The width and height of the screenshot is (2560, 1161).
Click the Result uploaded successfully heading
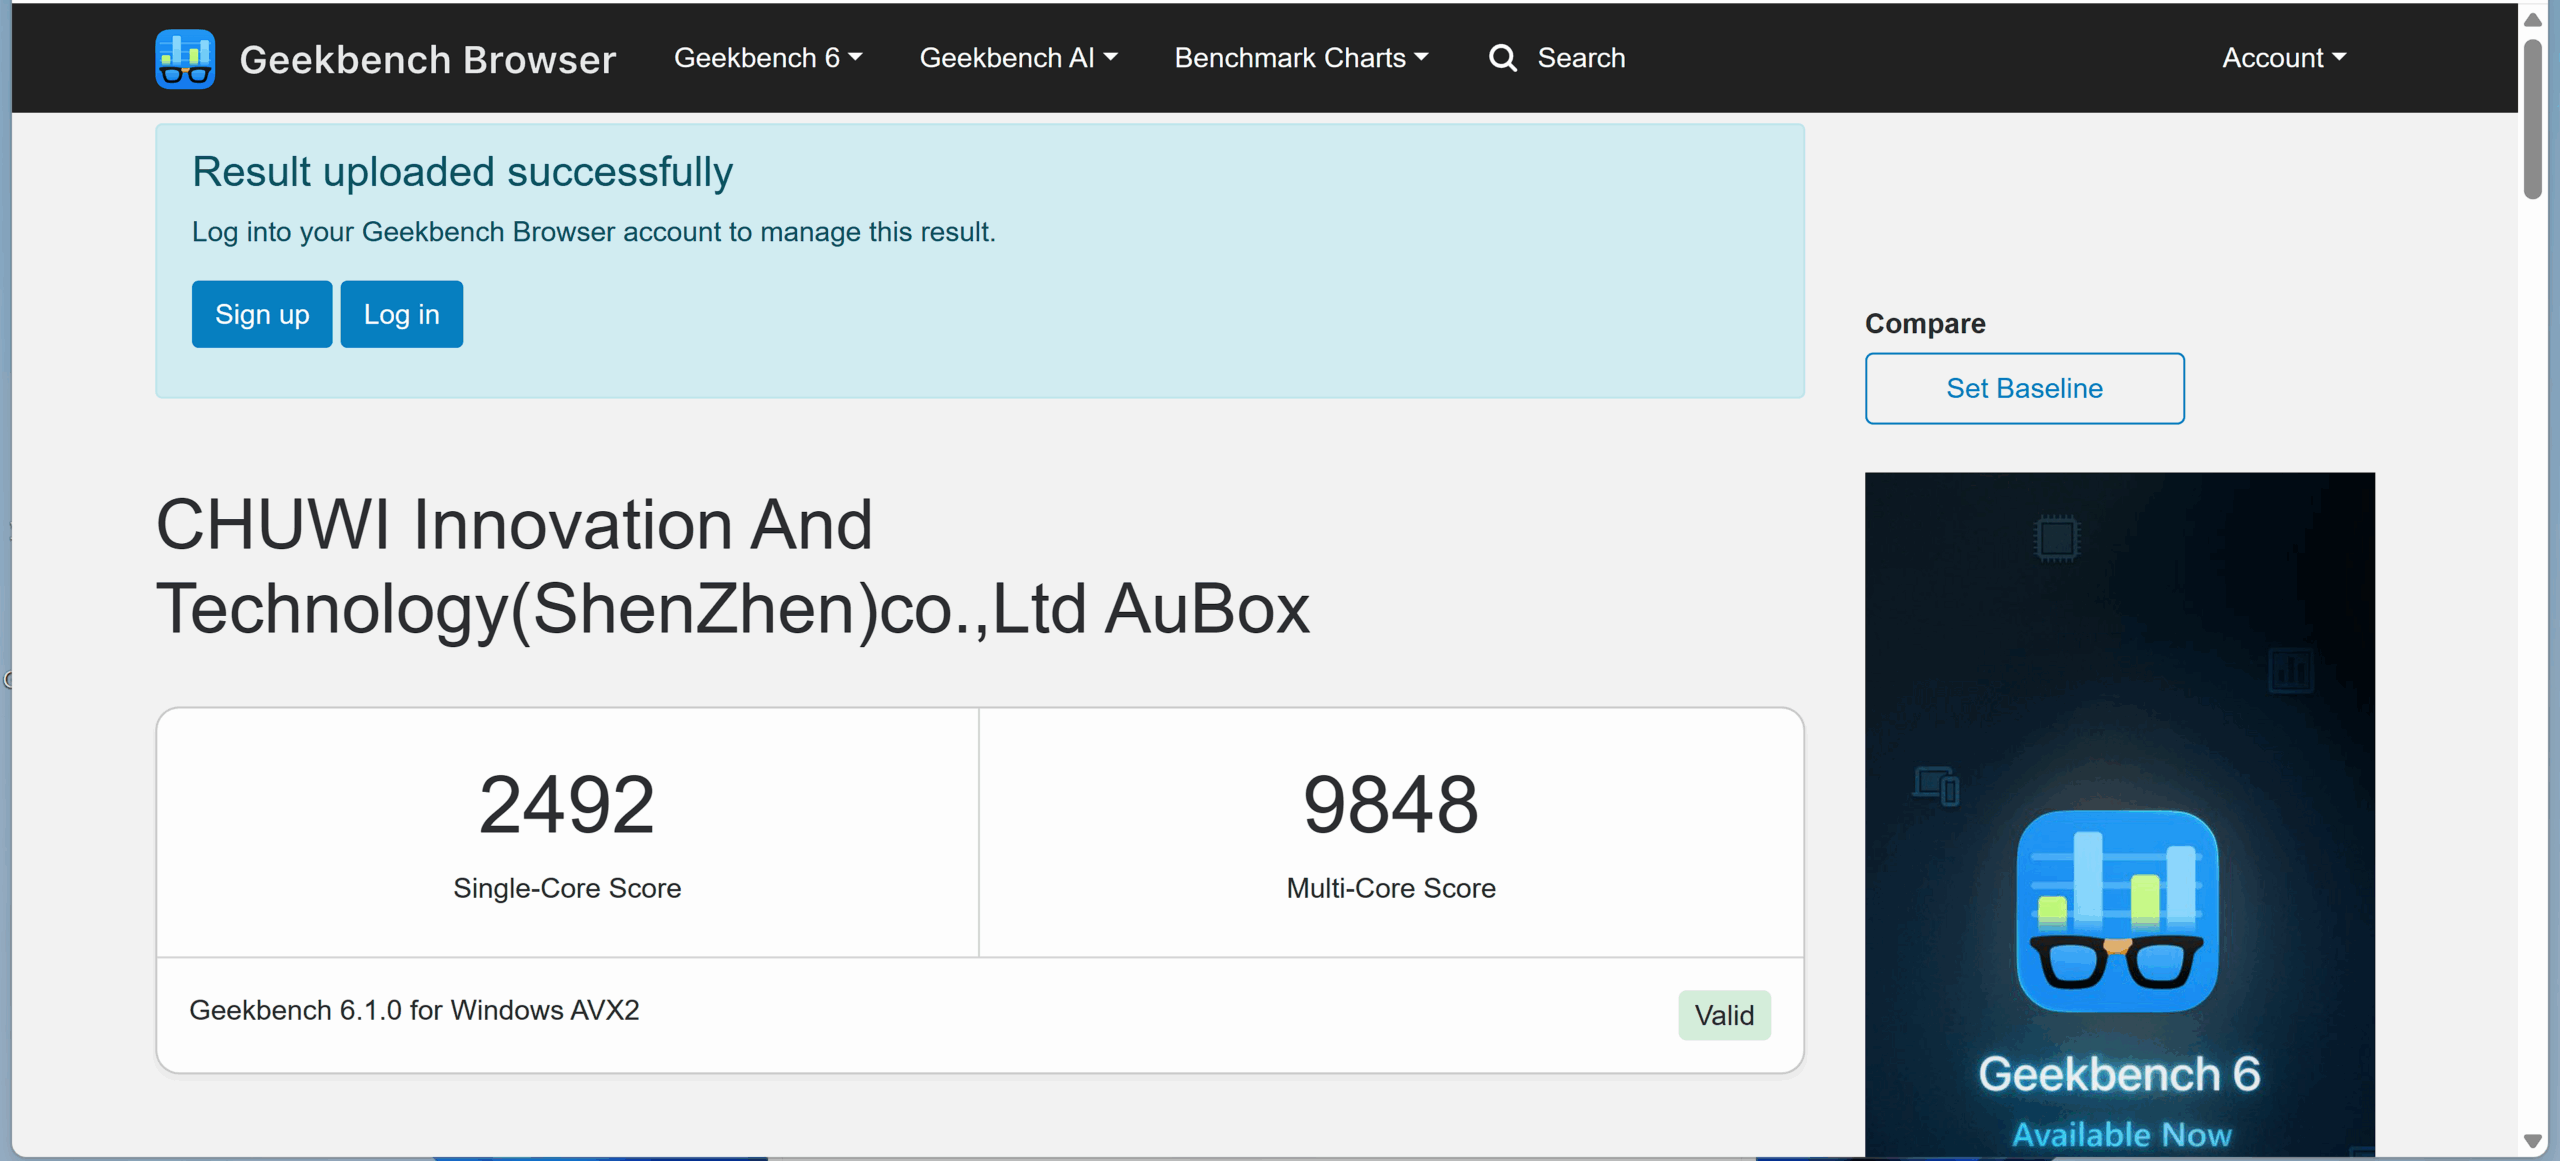coord(462,172)
